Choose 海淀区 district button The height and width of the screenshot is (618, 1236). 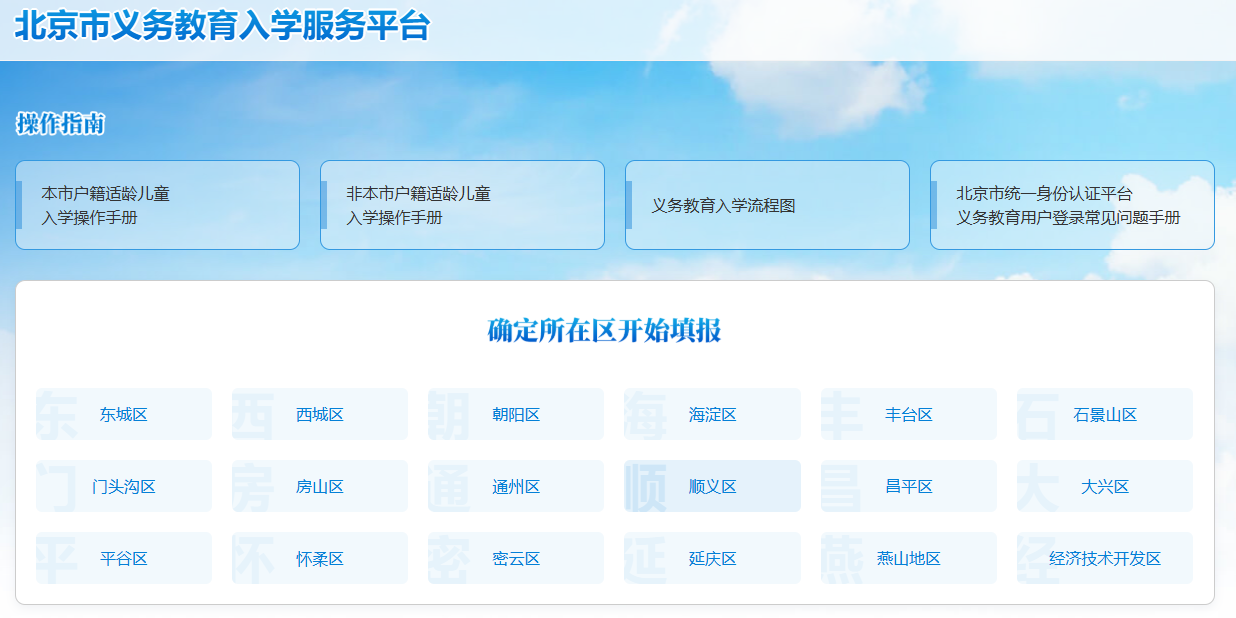[712, 414]
